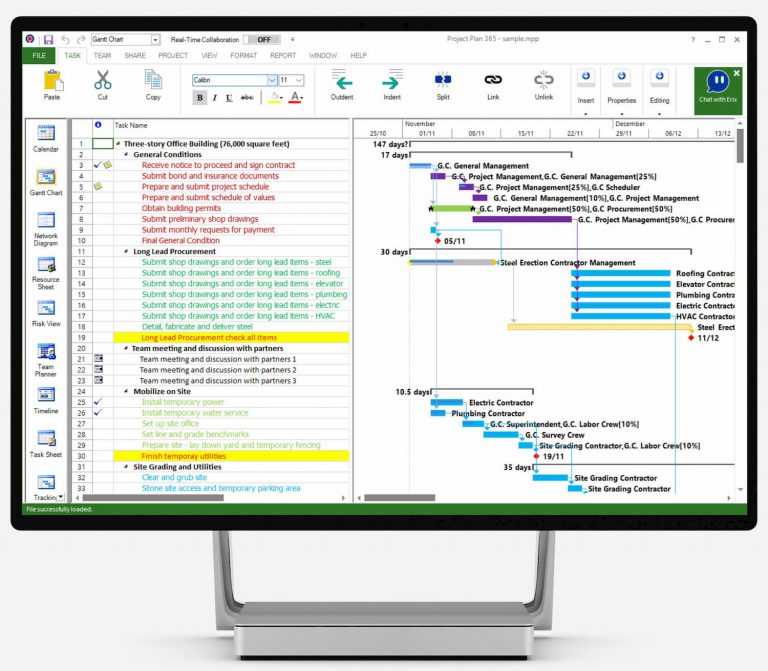
Task: Click the Paste clipboard icon
Action: 52,80
